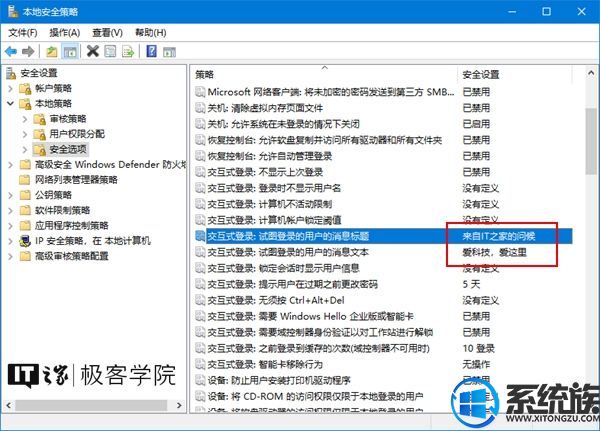This screenshot has height=431, width=600.
Task: Click tree pane horizontal scroll left arrow
Action: click(8, 405)
